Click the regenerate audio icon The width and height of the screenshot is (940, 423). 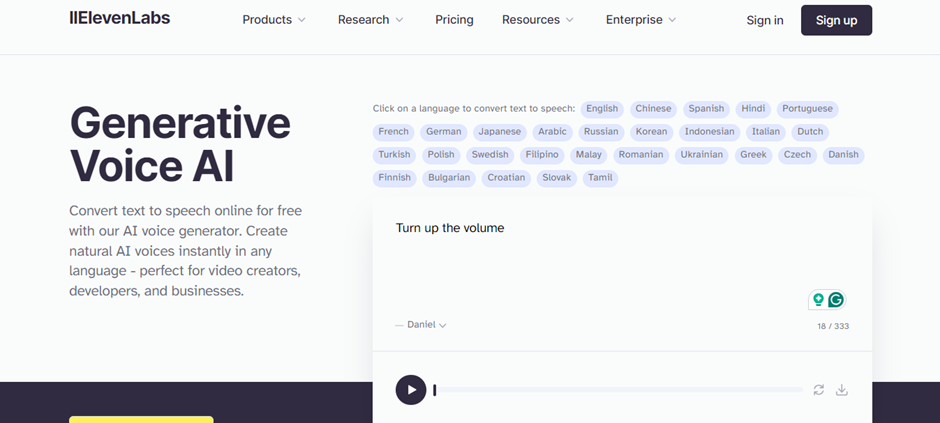point(818,390)
